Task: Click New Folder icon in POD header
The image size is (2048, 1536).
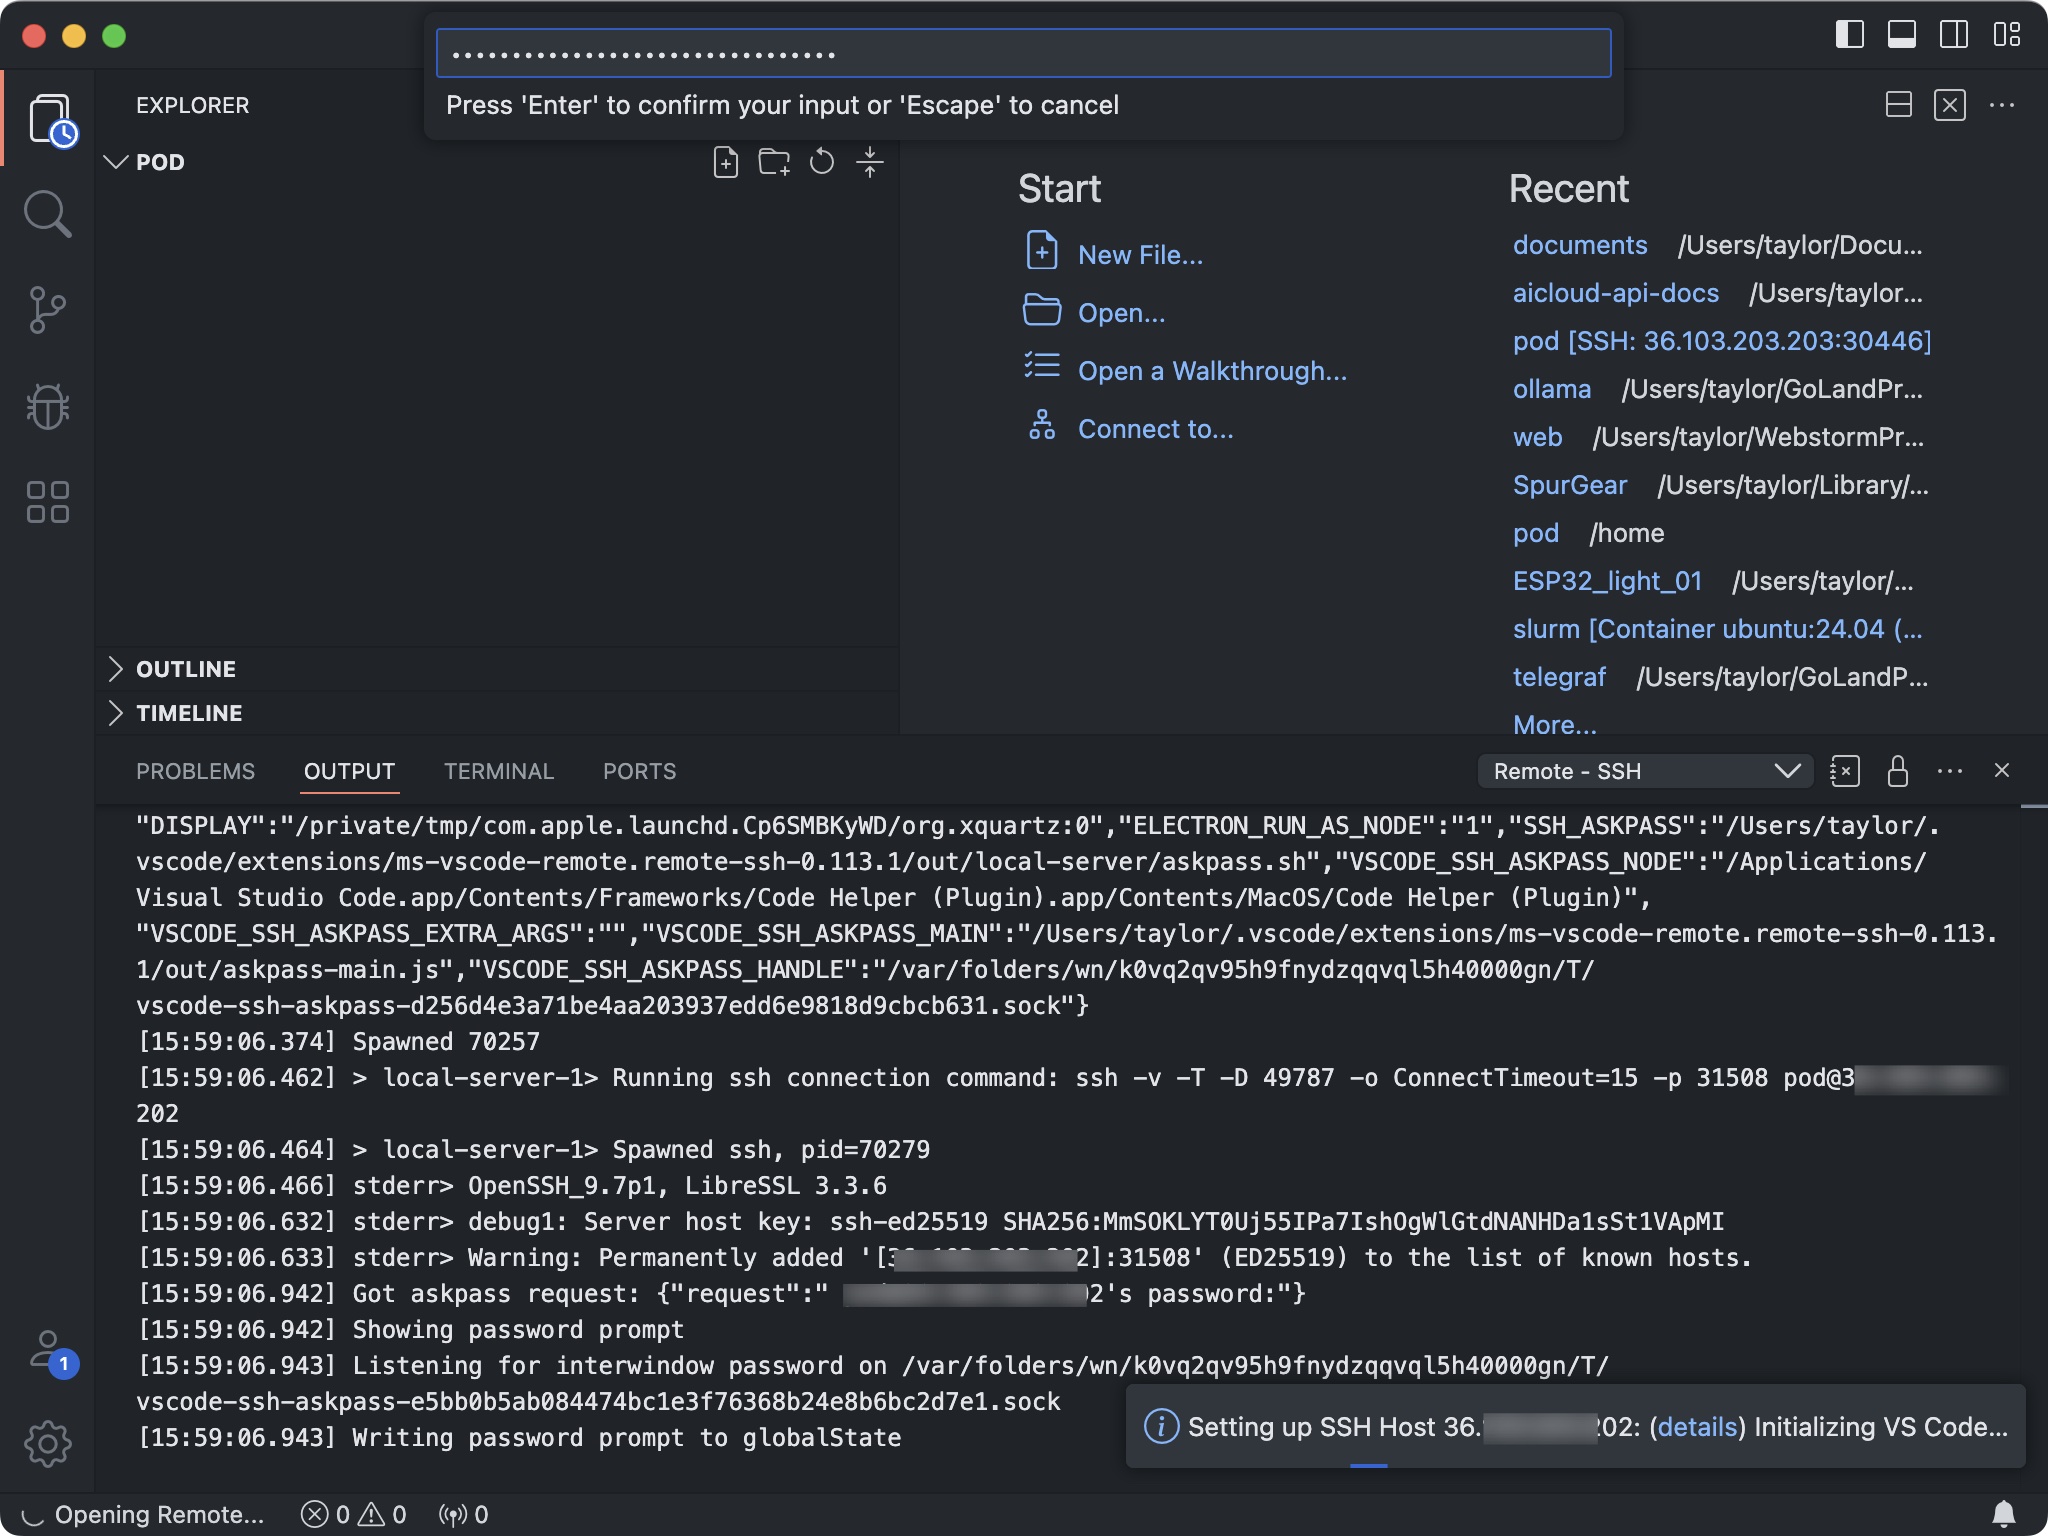Action: 774,162
